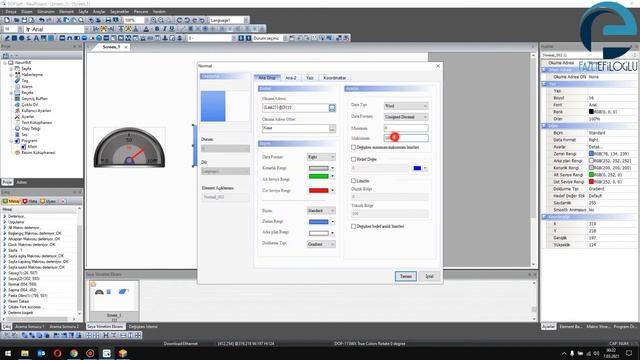Open the Dosya menu
640x360 pixels.
(x=11, y=11)
